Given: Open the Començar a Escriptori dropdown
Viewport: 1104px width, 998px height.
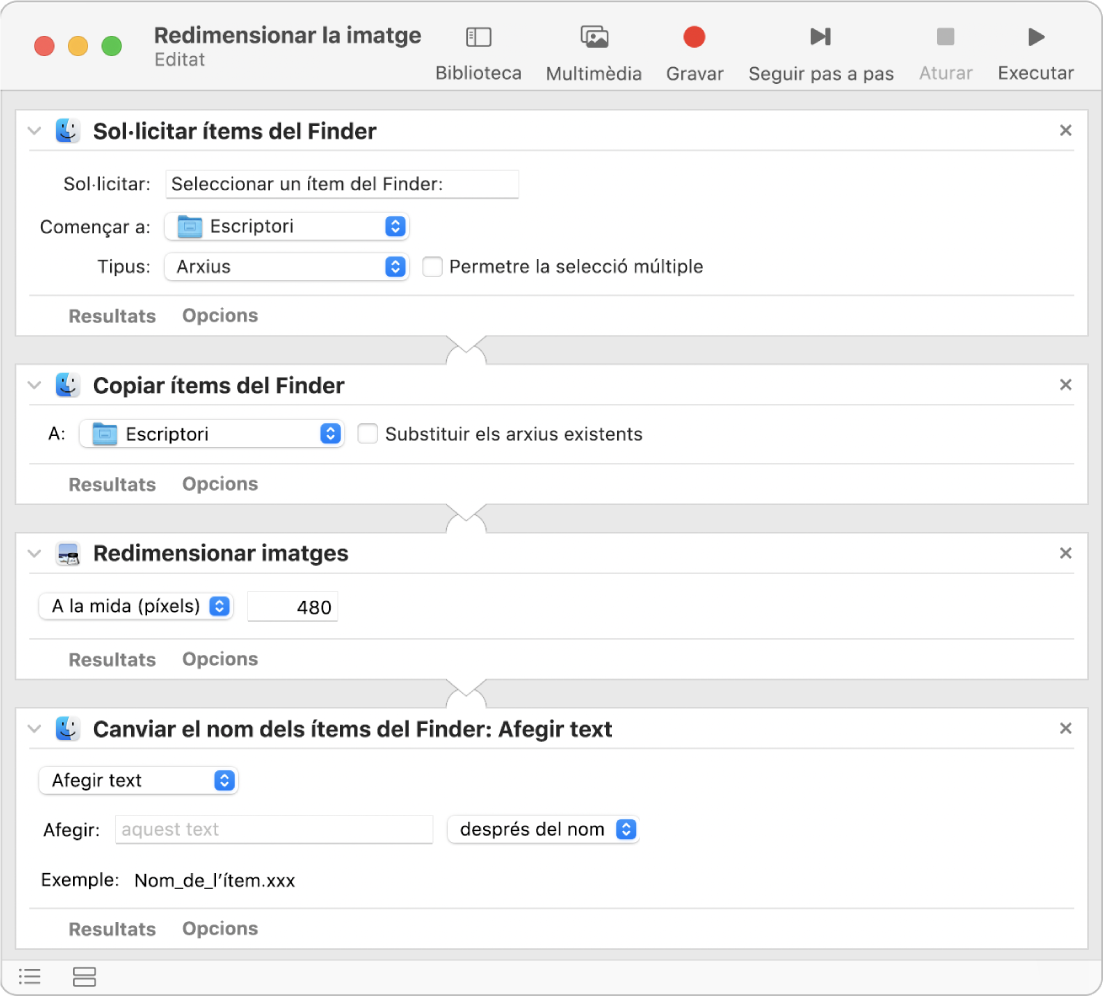Looking at the screenshot, I should tap(287, 227).
